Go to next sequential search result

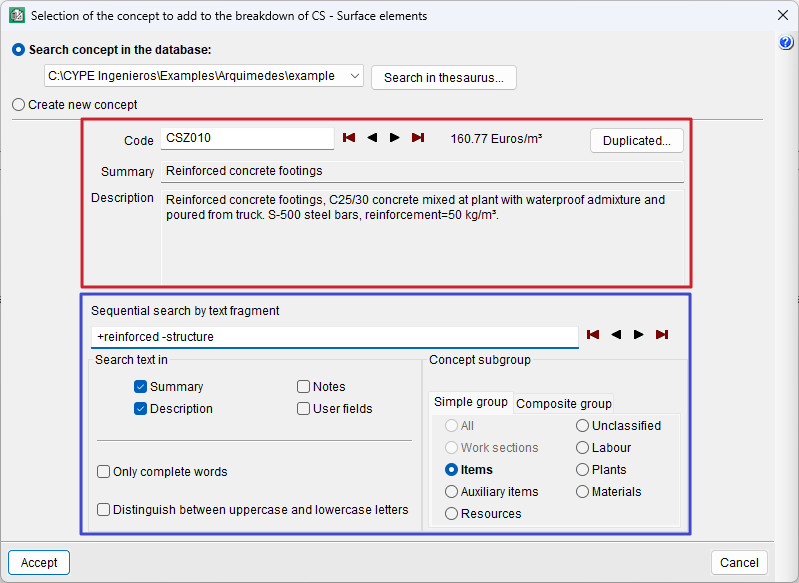tap(639, 335)
